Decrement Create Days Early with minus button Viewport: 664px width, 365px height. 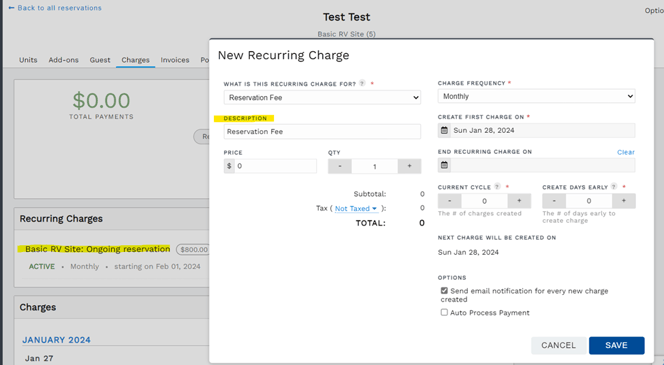point(554,201)
